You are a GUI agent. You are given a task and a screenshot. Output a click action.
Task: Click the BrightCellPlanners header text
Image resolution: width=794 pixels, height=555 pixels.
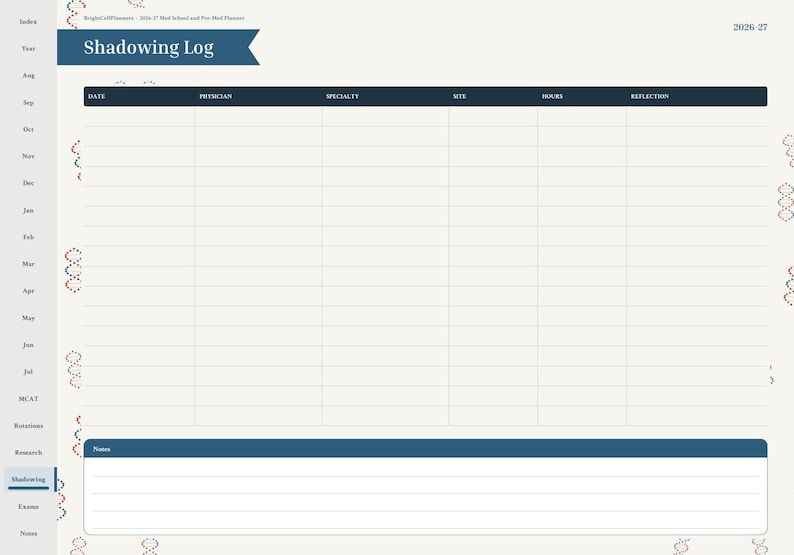point(164,18)
